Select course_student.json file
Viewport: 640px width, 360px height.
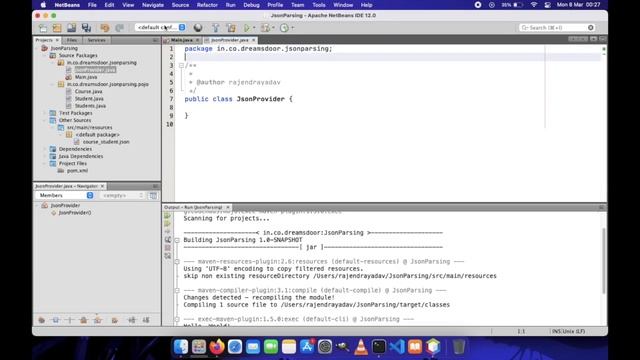(106, 142)
